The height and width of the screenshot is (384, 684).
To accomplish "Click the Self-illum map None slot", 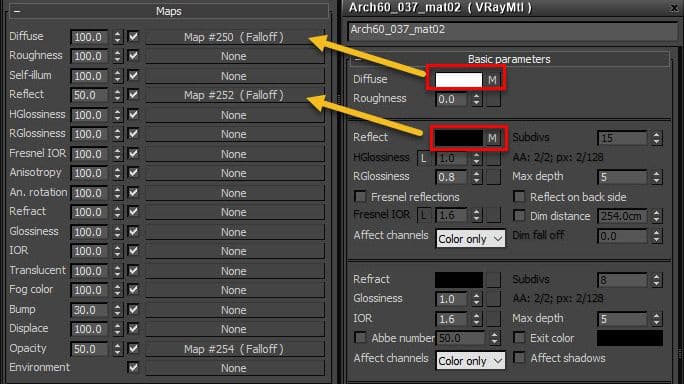I will click(x=235, y=76).
